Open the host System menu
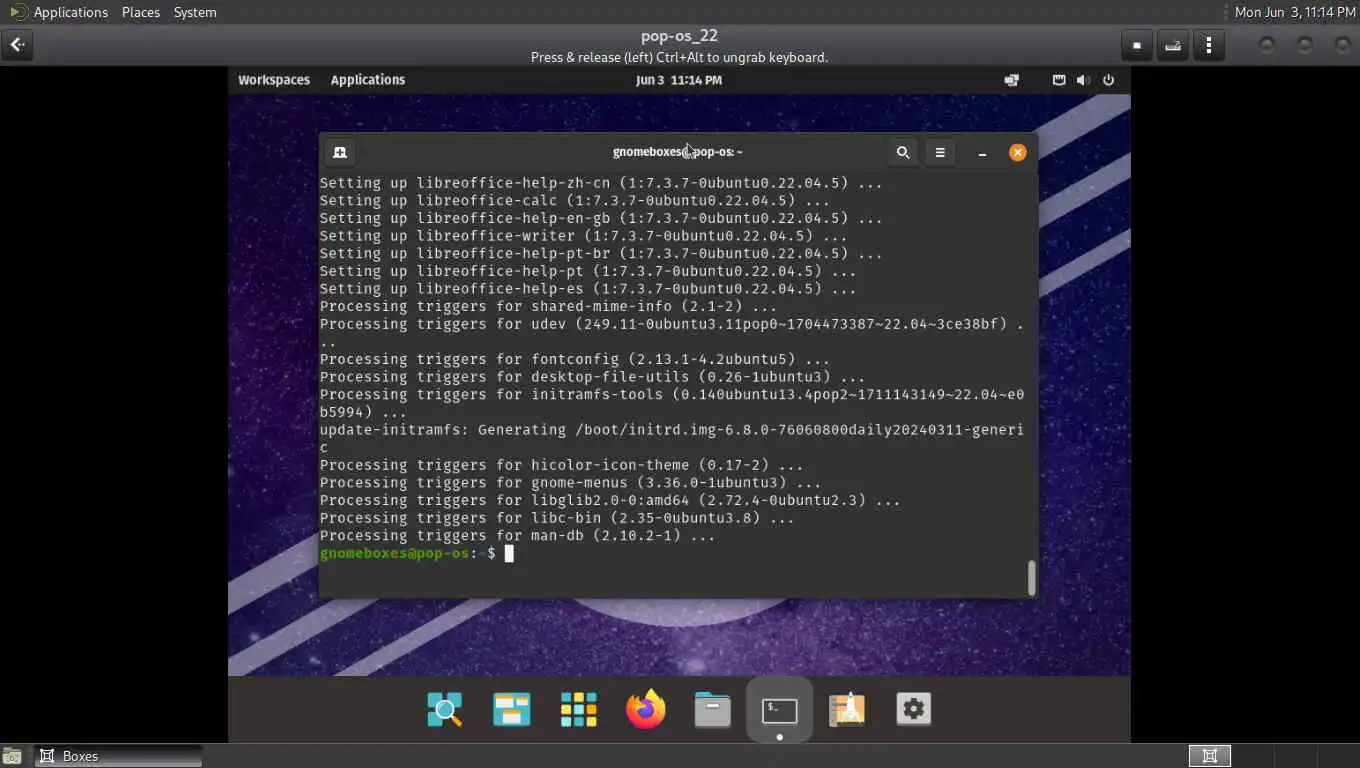This screenshot has width=1360, height=768. [x=195, y=12]
